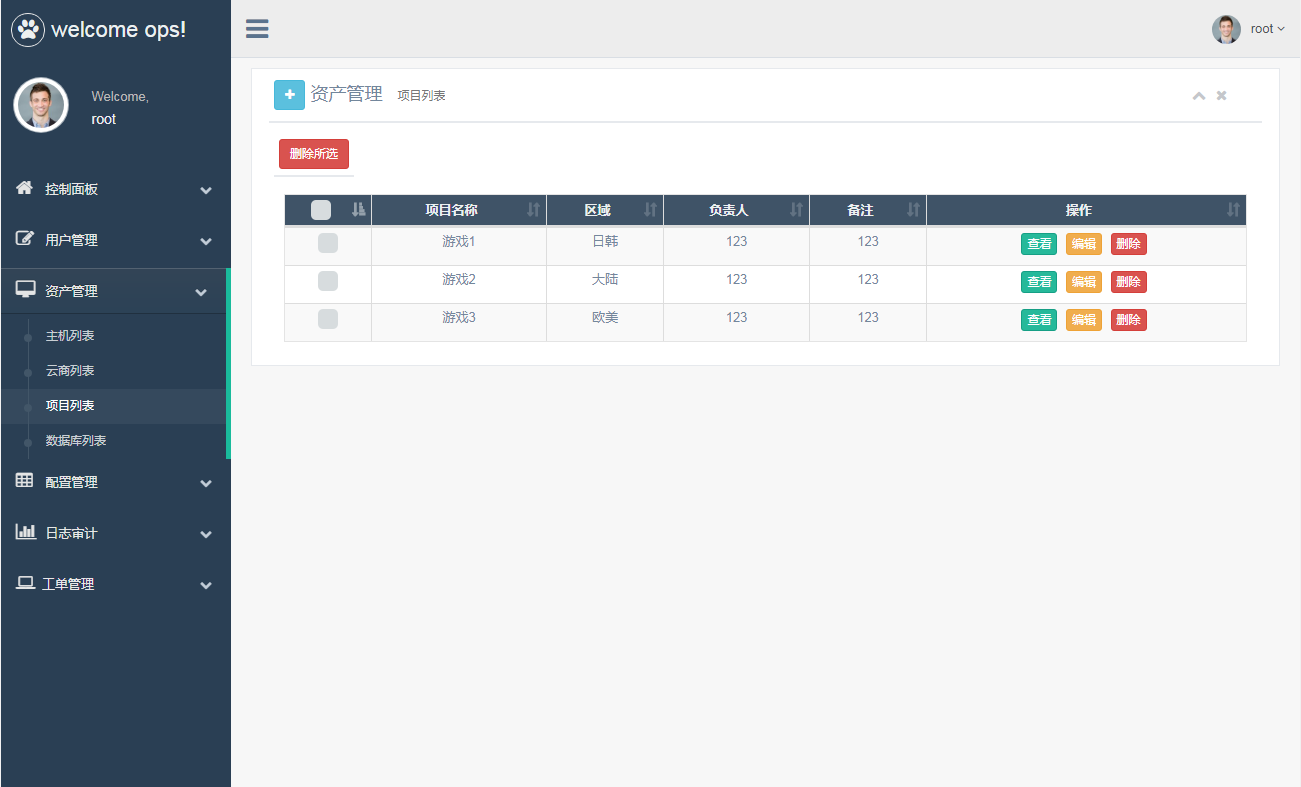This screenshot has width=1301, height=787.
Task: Expand the 配置管理 menu chevron
Action: (x=206, y=484)
